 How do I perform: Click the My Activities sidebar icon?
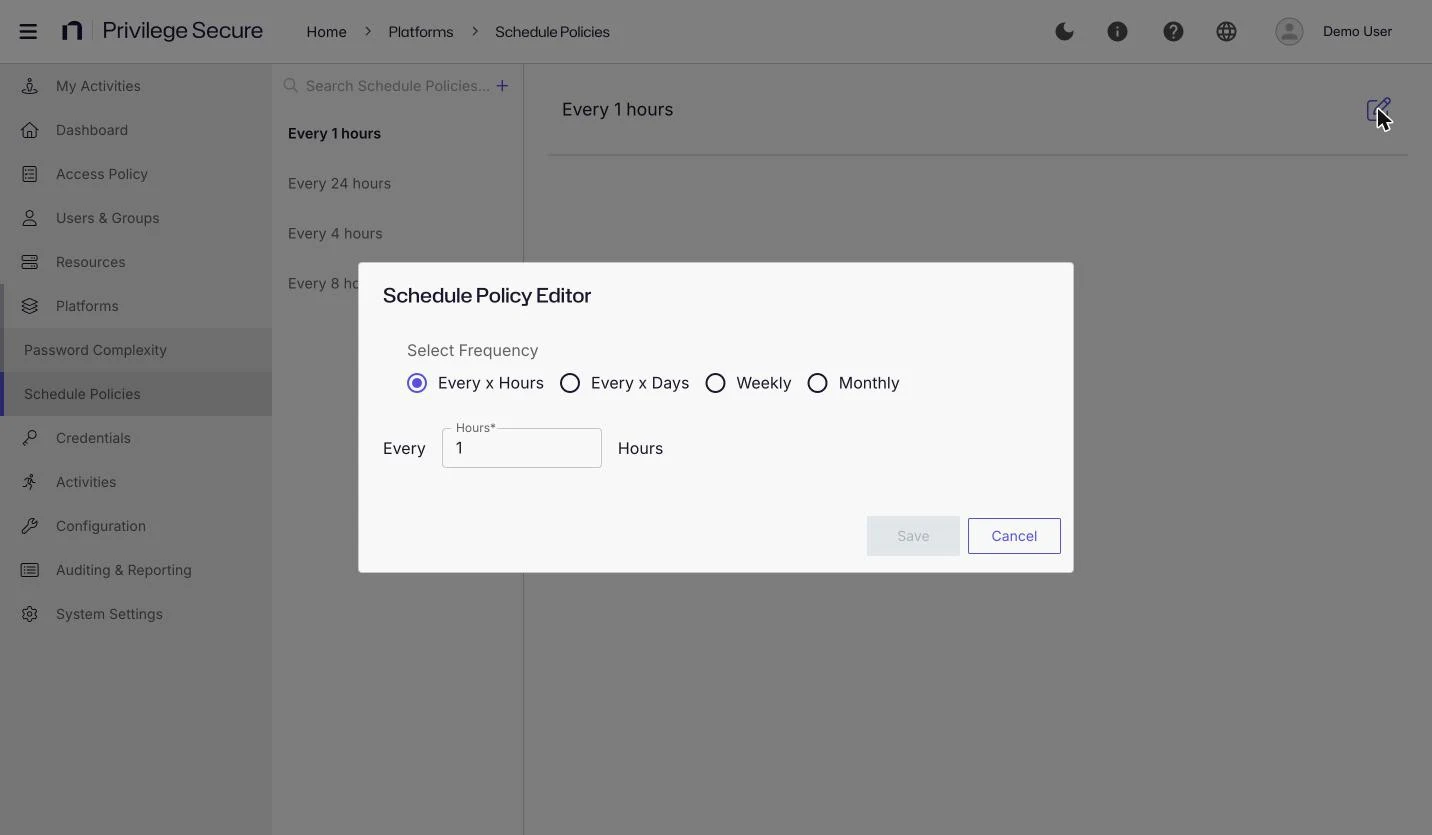click(30, 86)
